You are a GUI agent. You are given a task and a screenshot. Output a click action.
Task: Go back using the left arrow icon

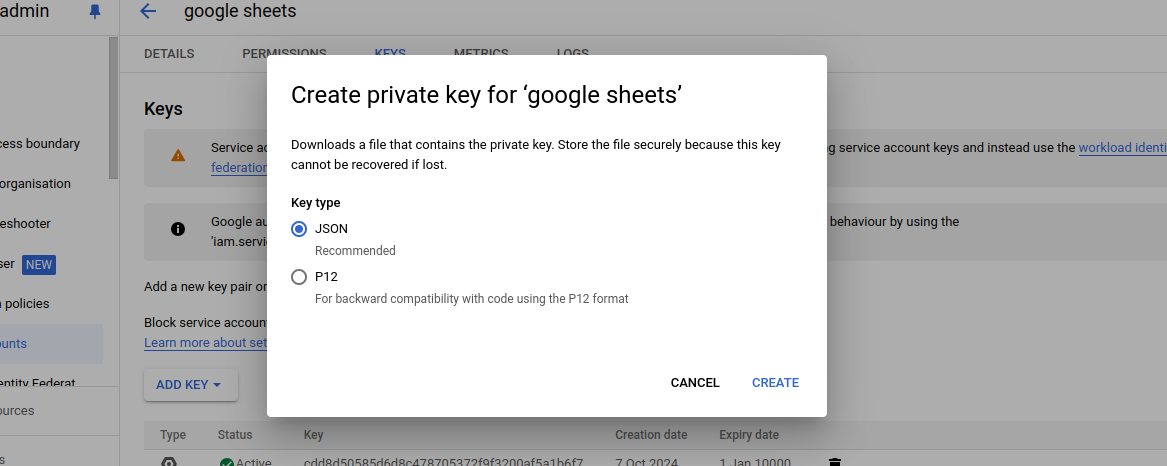(148, 11)
